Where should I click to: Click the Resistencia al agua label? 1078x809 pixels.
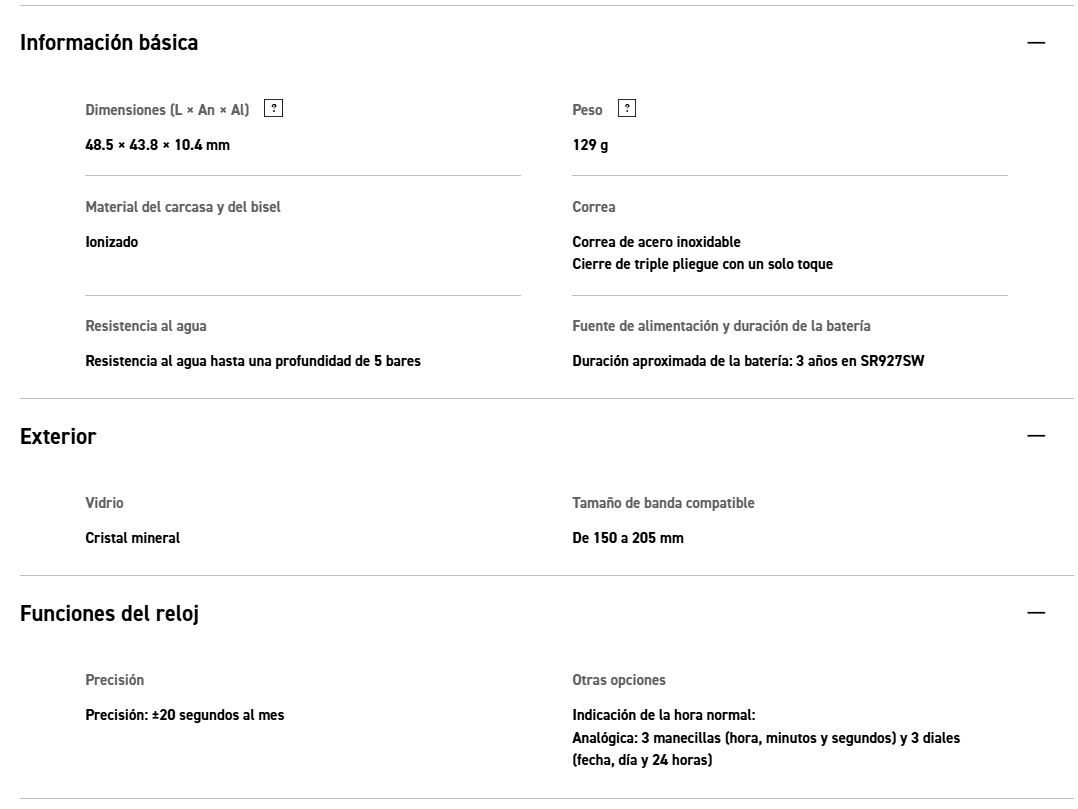(146, 326)
